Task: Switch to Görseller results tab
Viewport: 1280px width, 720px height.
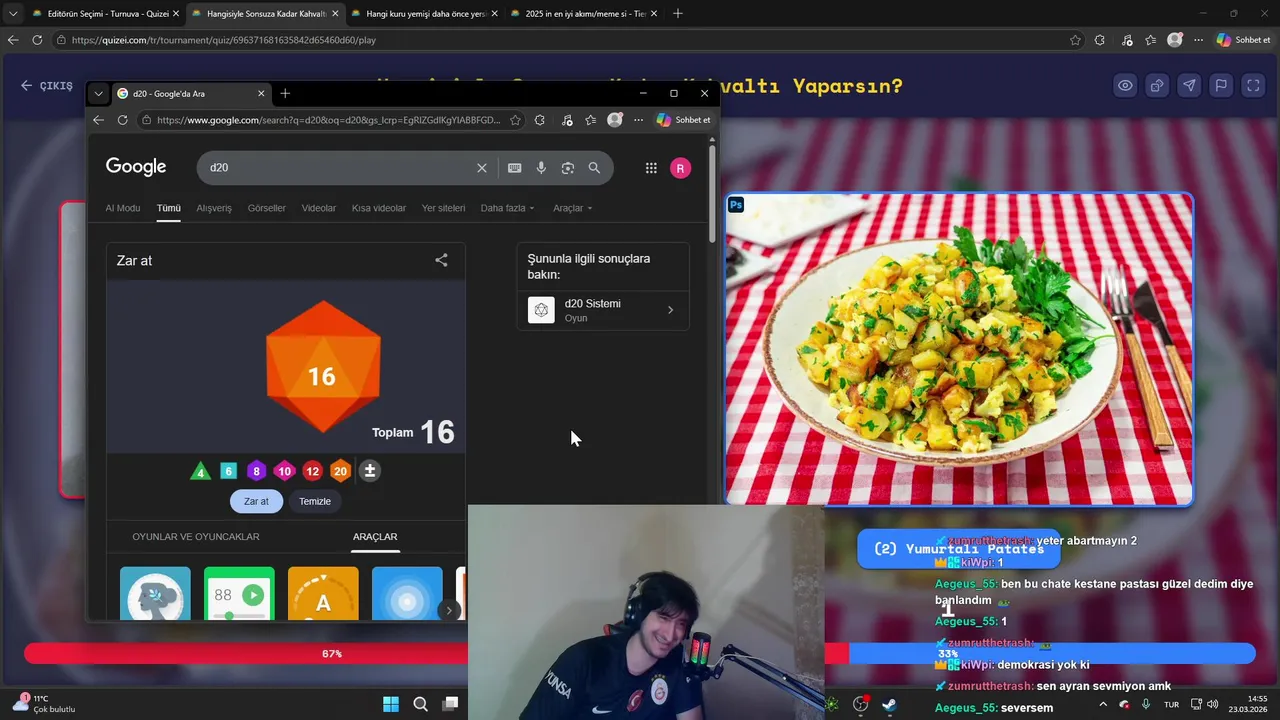Action: [267, 208]
